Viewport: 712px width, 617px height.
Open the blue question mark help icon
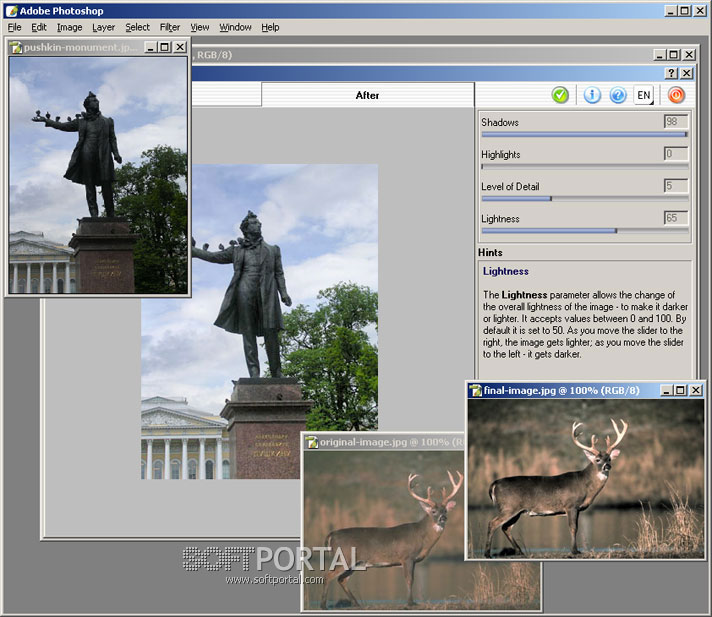point(618,95)
